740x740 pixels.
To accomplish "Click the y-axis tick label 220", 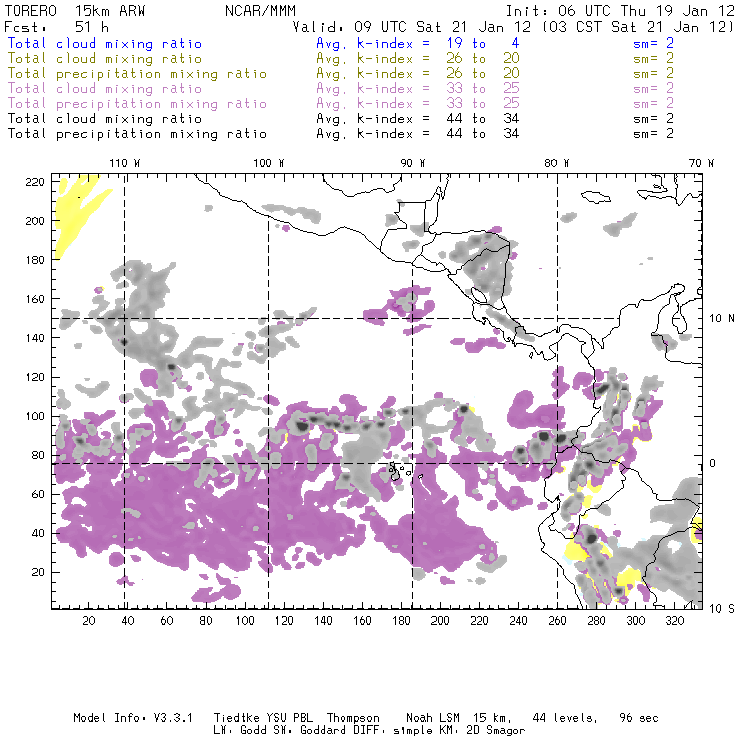I will (x=36, y=181).
